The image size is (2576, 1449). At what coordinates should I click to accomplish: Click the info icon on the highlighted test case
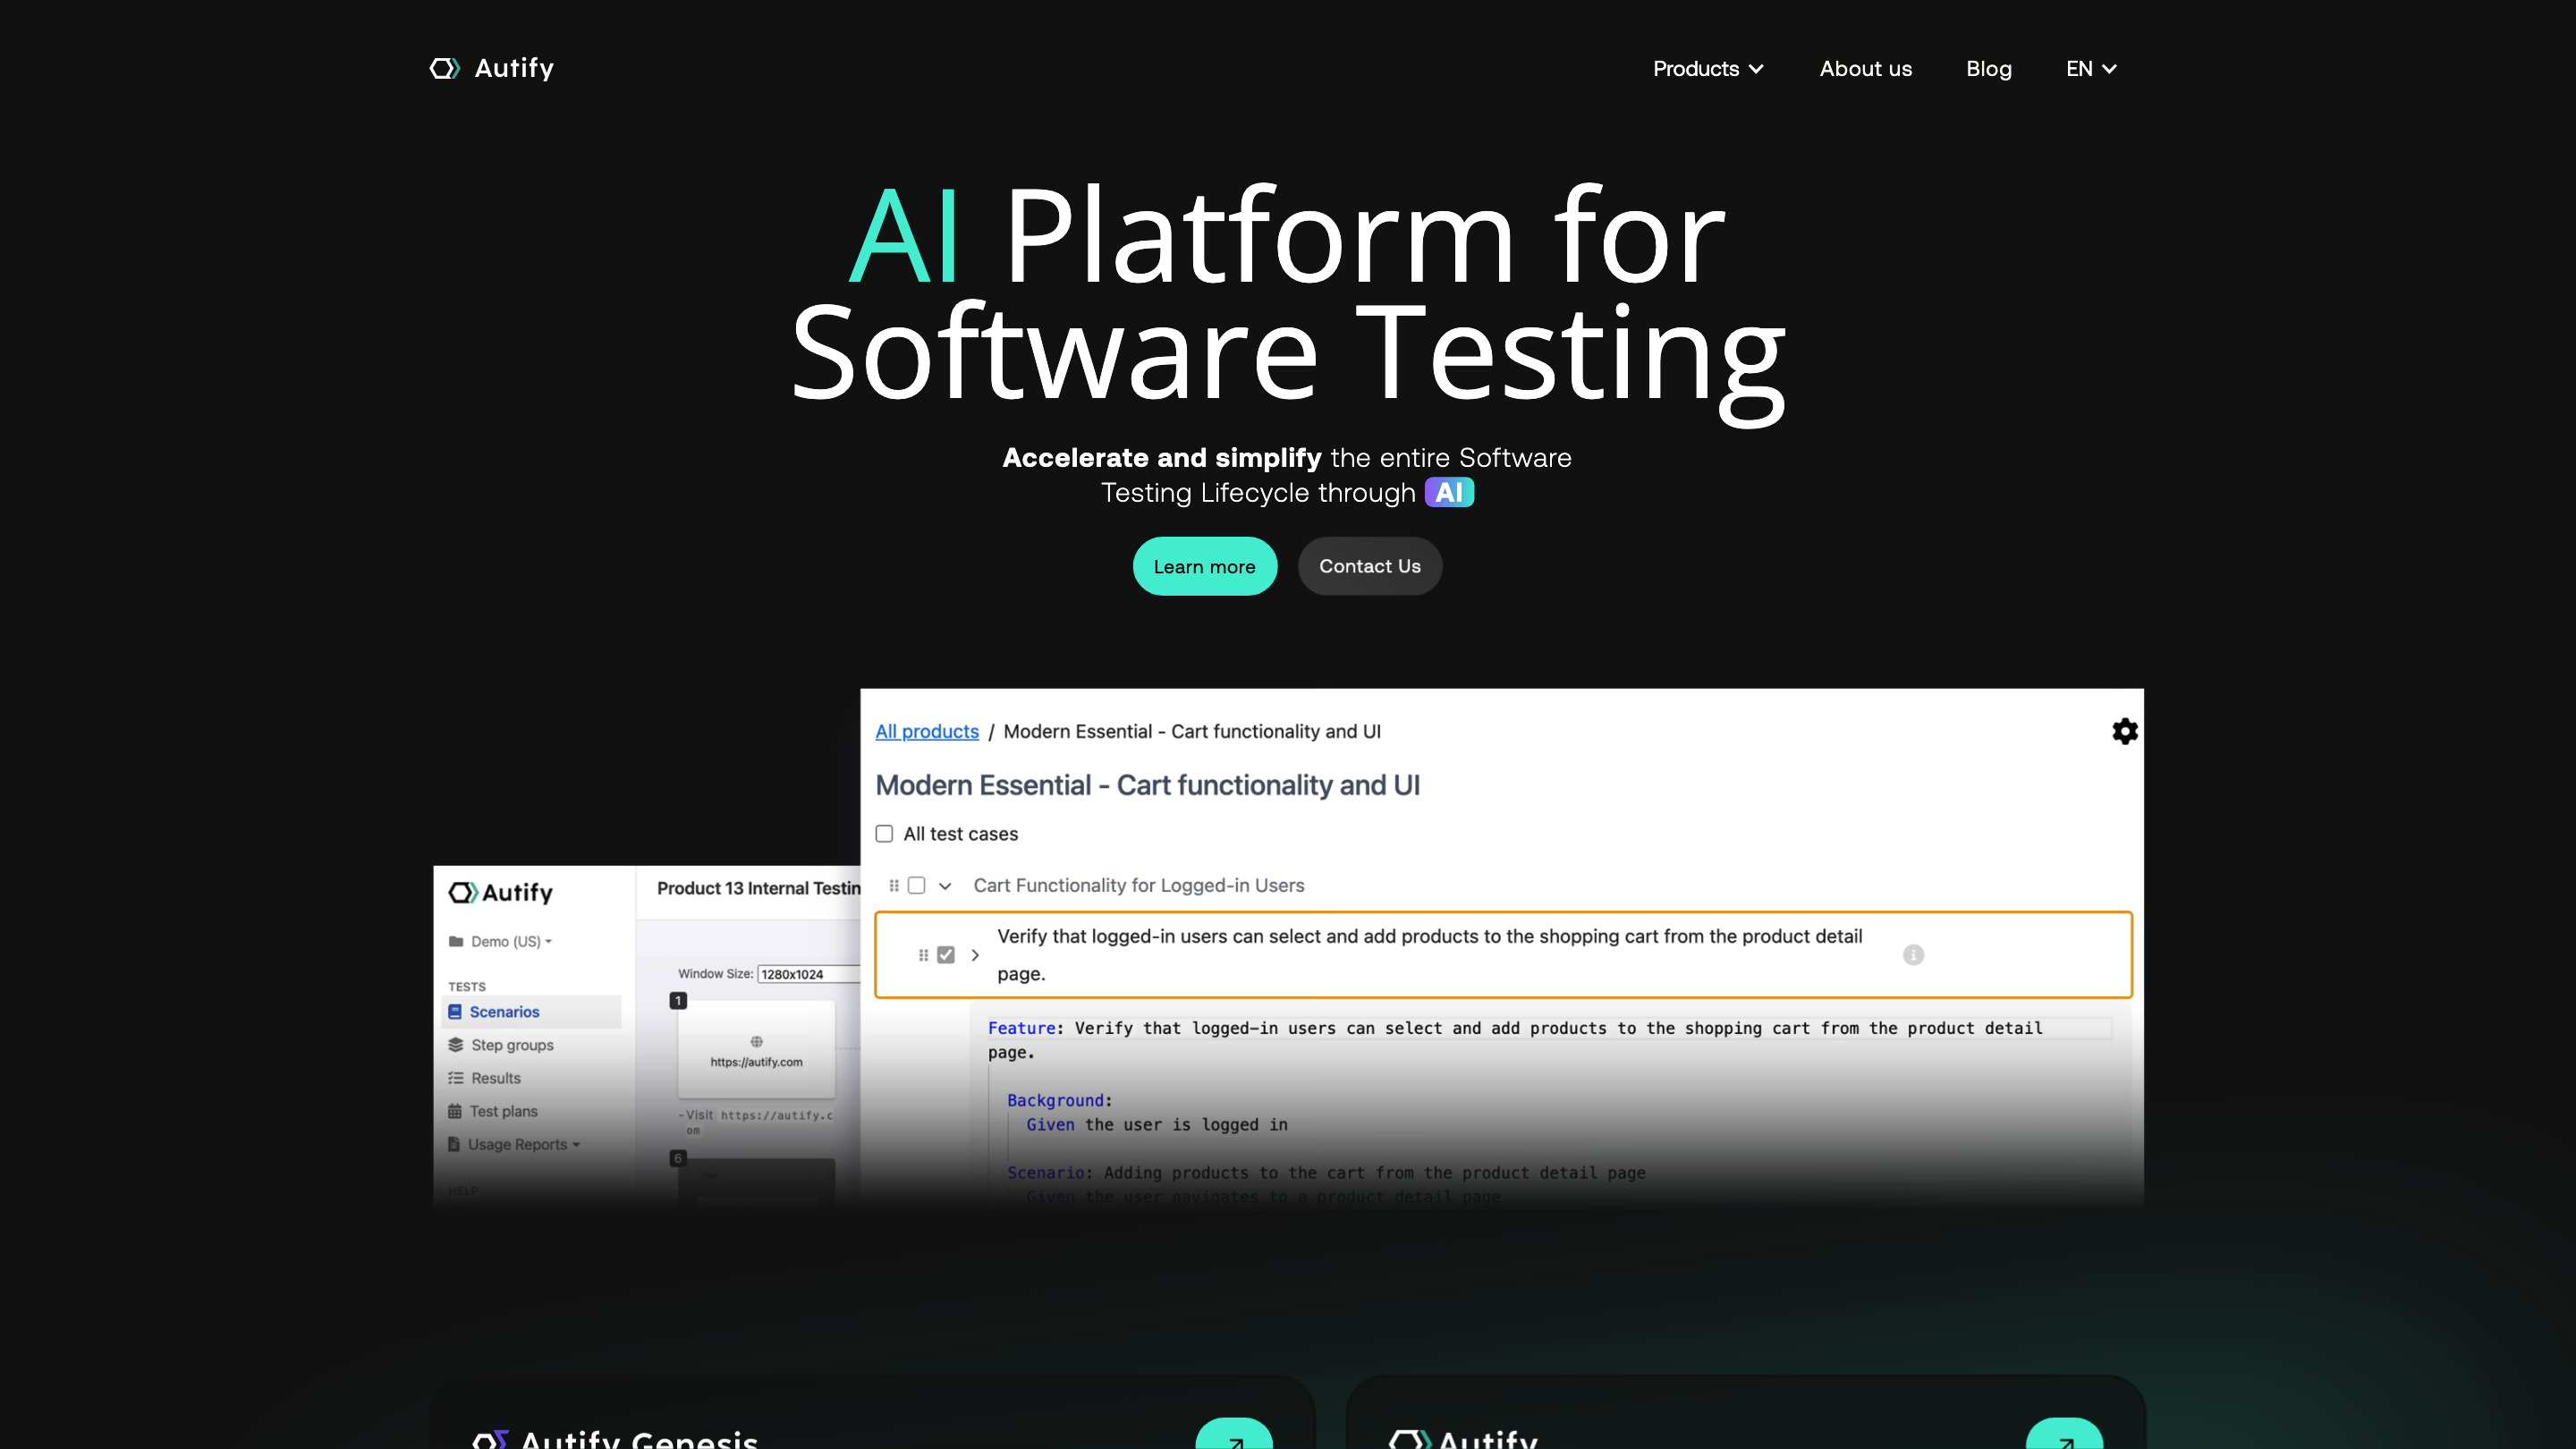tap(1913, 955)
